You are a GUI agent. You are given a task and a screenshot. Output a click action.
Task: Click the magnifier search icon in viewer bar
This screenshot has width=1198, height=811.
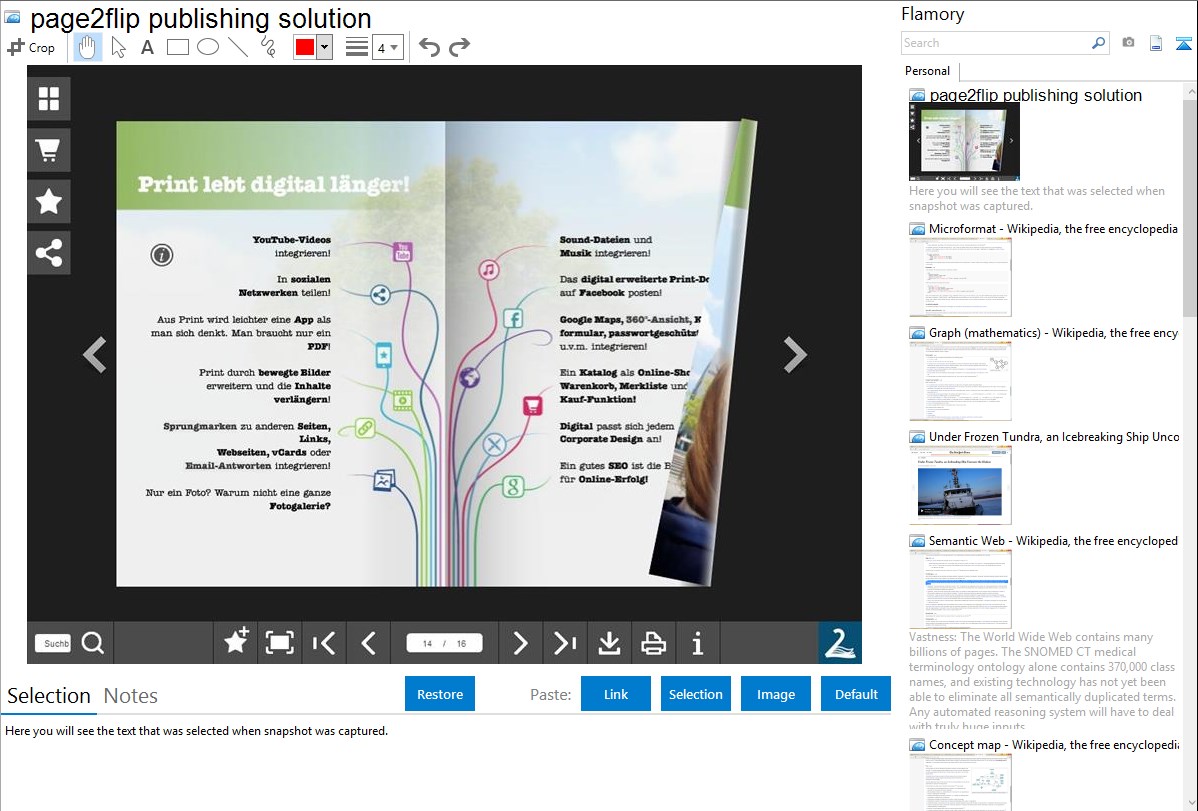pyautogui.click(x=93, y=643)
